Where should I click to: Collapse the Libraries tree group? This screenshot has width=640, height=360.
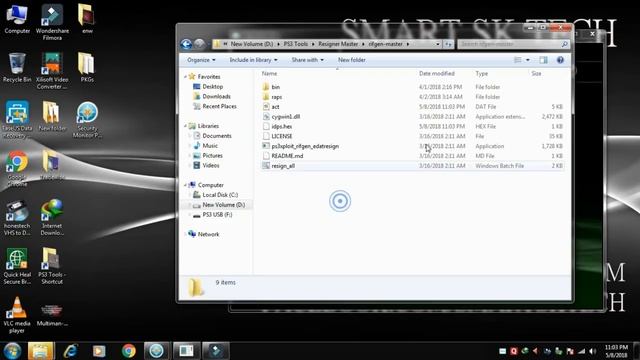185,126
